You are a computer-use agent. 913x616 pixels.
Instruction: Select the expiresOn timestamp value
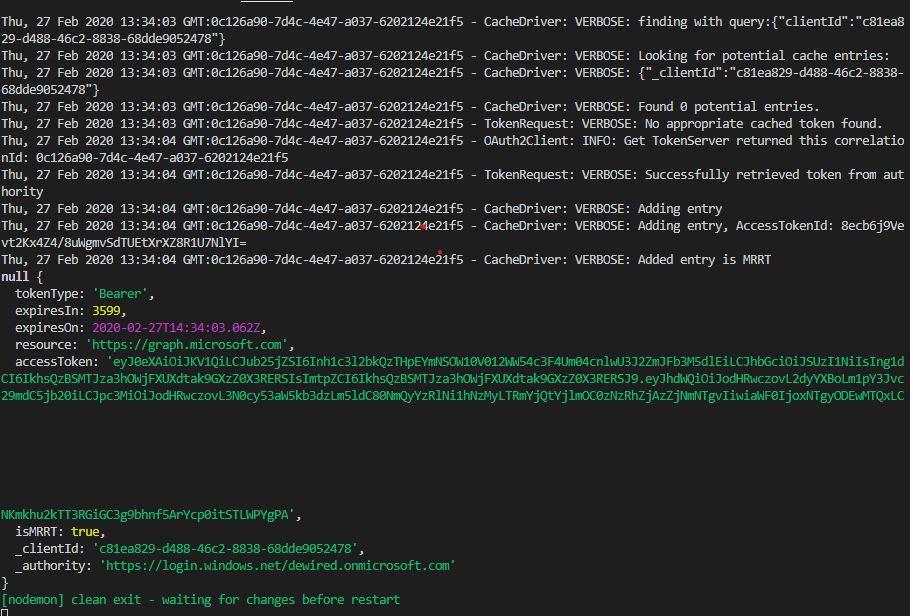[x=179, y=328]
